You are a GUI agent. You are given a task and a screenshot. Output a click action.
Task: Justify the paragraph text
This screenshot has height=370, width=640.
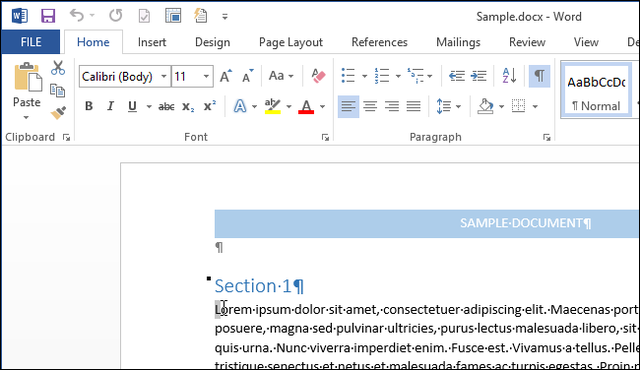click(413, 106)
